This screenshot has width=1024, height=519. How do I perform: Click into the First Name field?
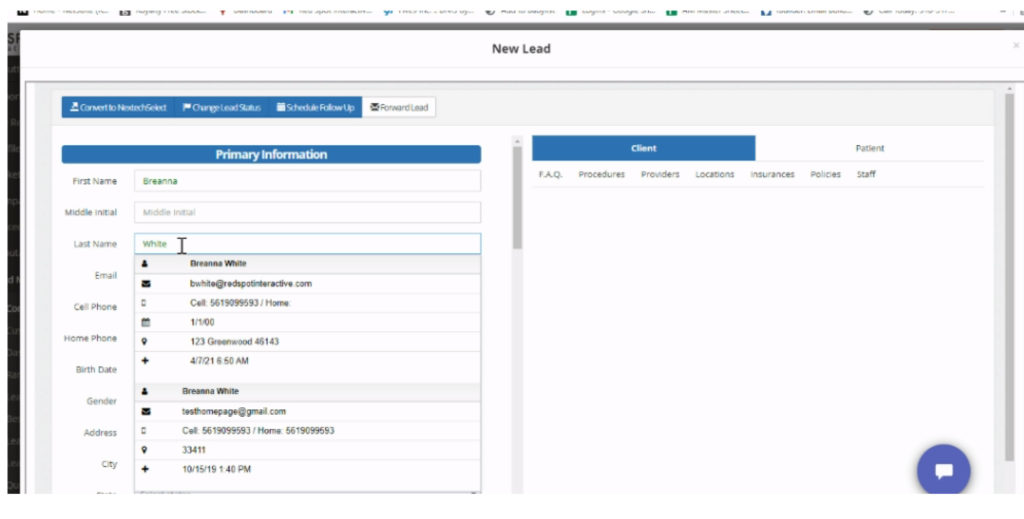click(x=306, y=181)
